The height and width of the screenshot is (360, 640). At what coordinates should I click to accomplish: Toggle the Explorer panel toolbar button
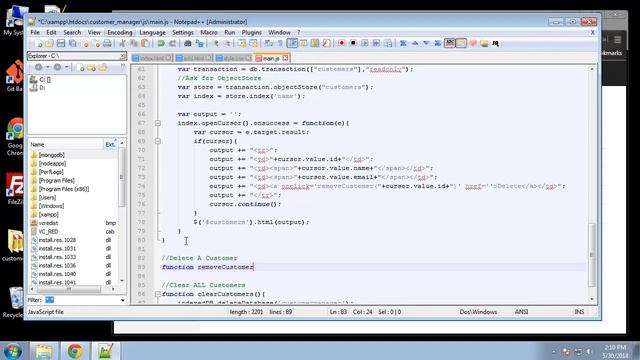point(461,43)
